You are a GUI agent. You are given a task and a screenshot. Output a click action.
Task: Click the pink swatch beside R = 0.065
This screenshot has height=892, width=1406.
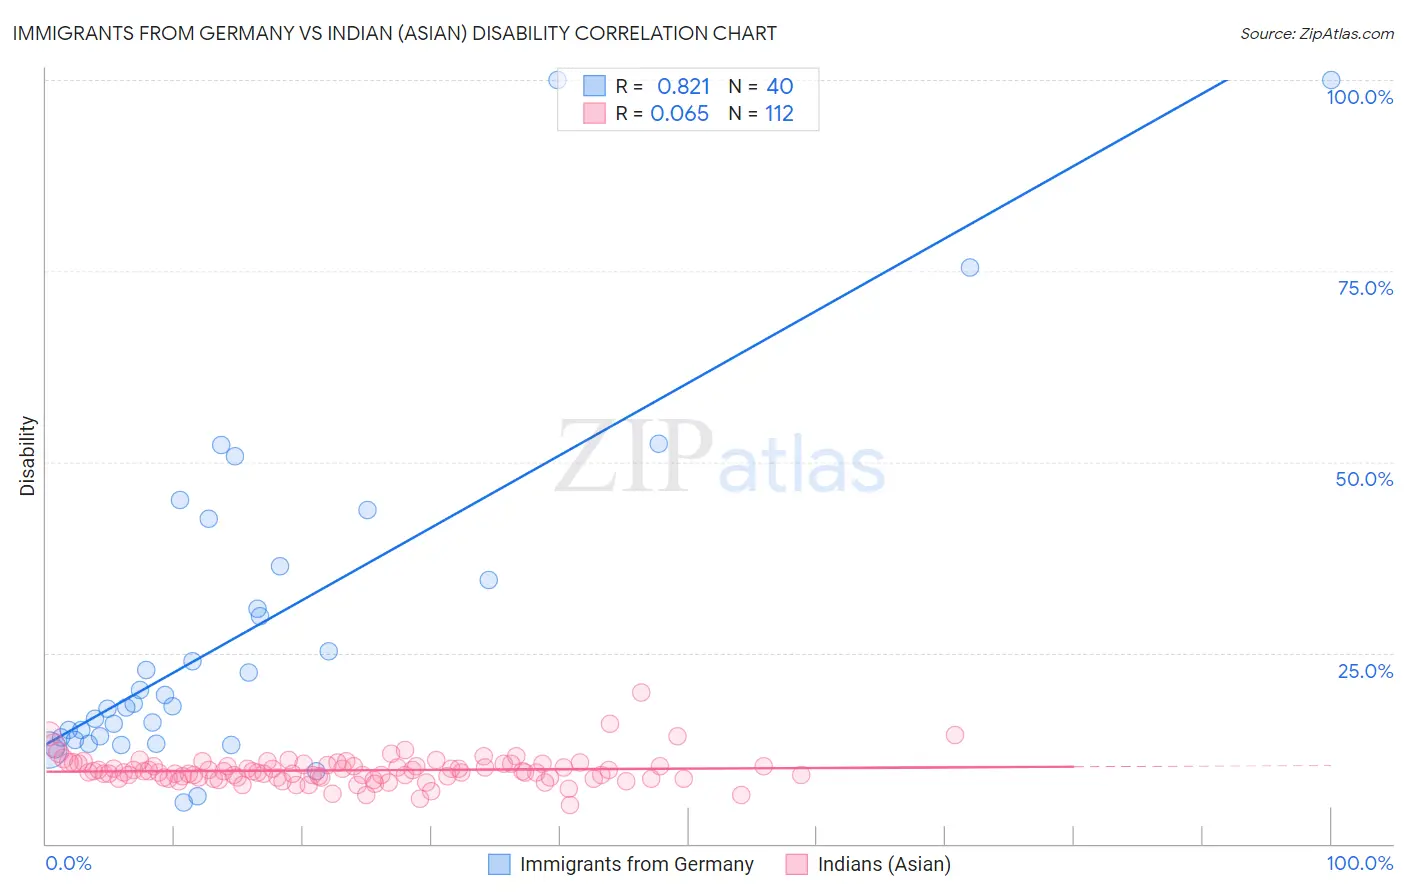point(595,113)
